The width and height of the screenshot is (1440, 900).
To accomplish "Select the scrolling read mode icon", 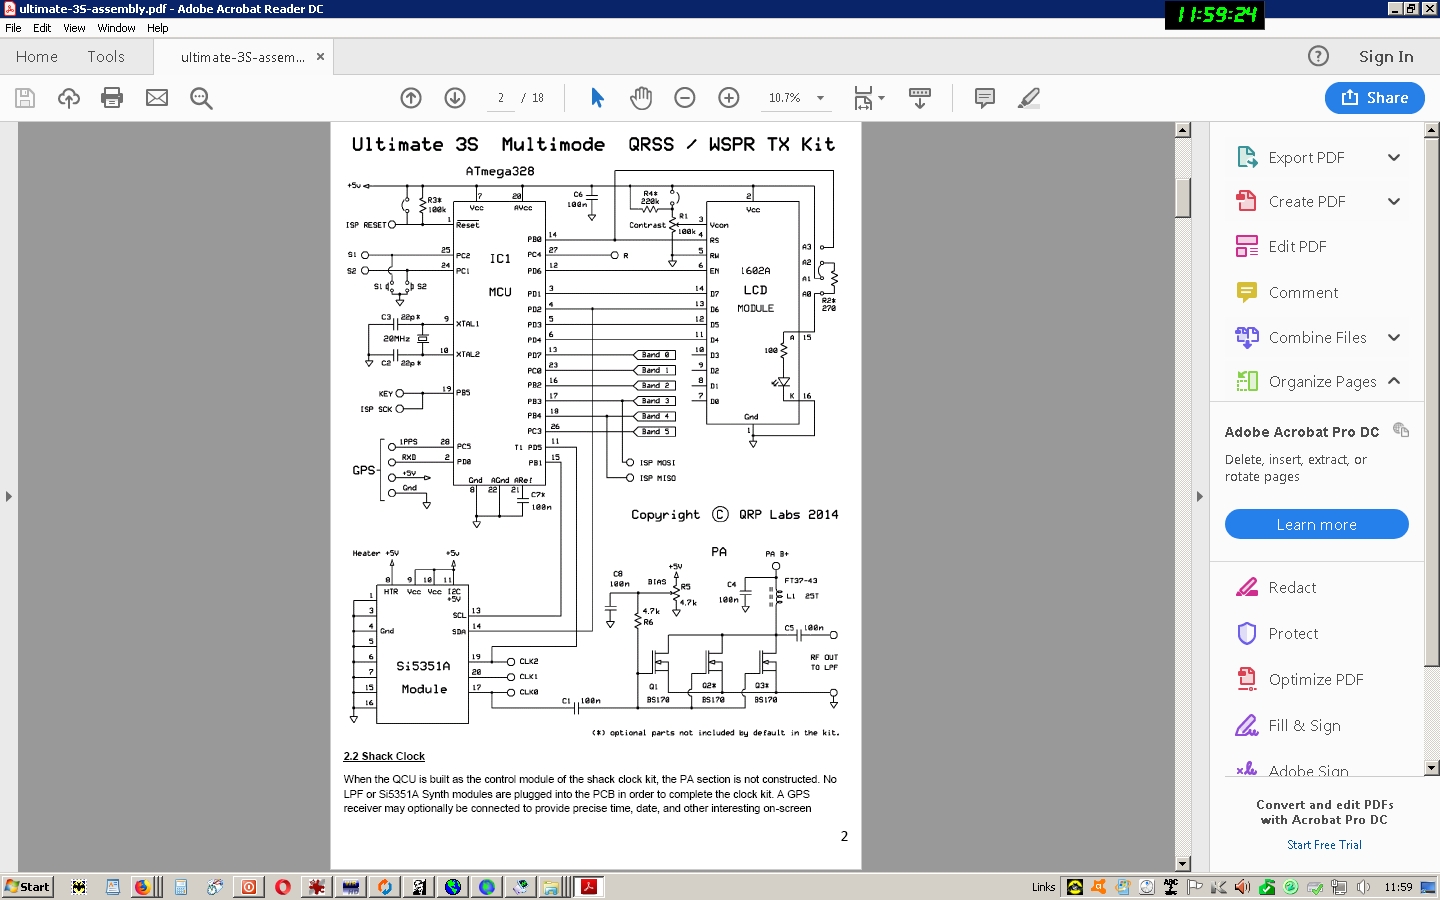I will pyautogui.click(x=920, y=98).
